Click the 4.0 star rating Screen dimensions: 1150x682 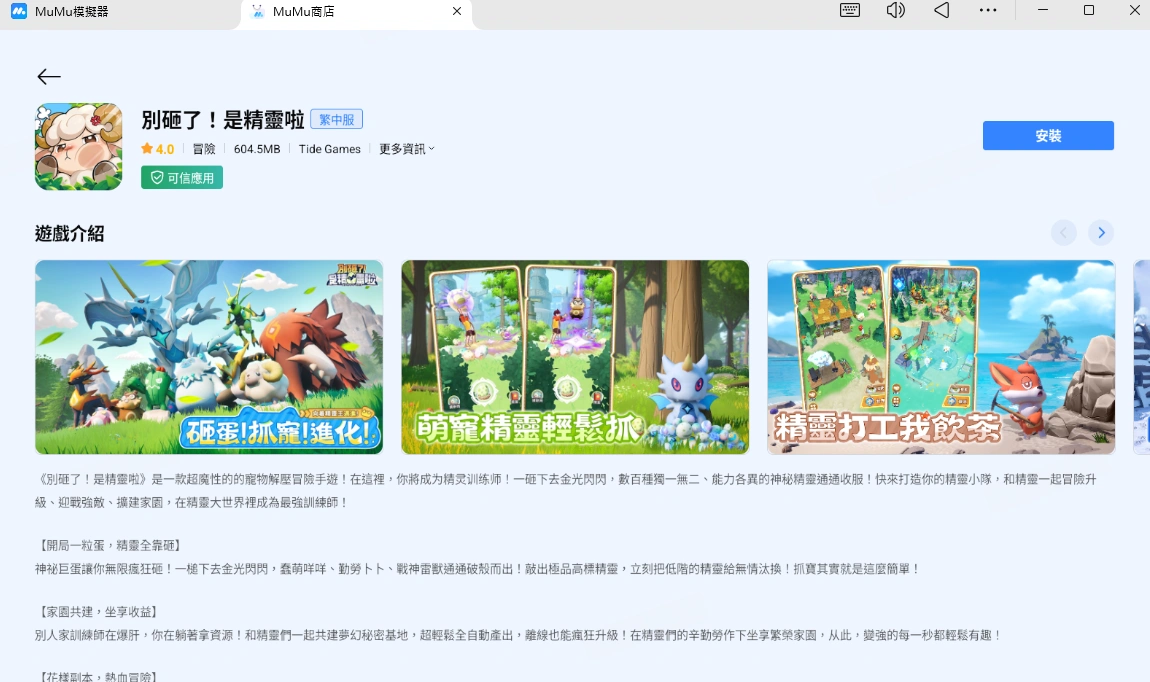[158, 149]
